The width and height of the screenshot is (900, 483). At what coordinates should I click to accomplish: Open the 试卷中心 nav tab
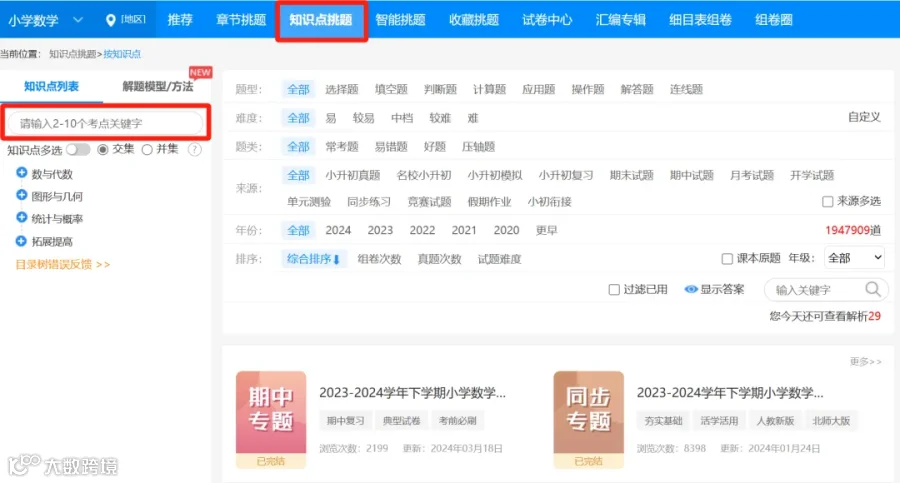547,20
